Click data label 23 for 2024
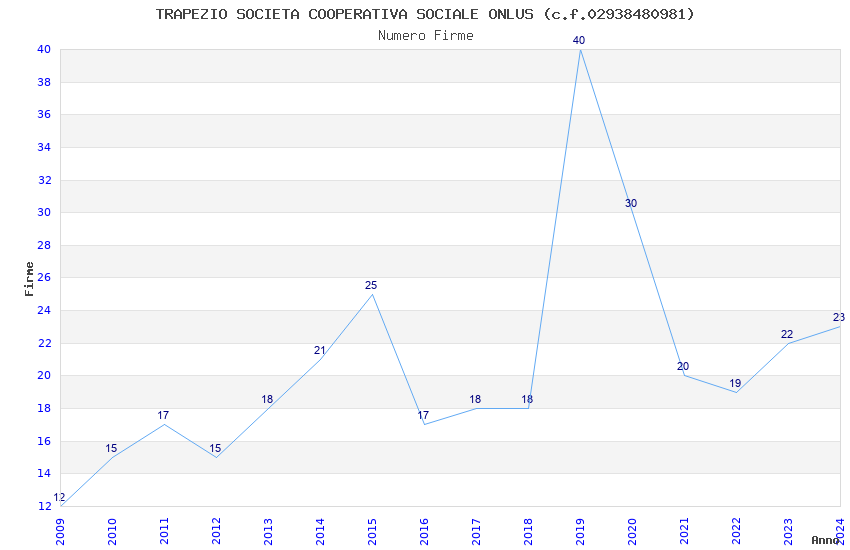 [839, 318]
